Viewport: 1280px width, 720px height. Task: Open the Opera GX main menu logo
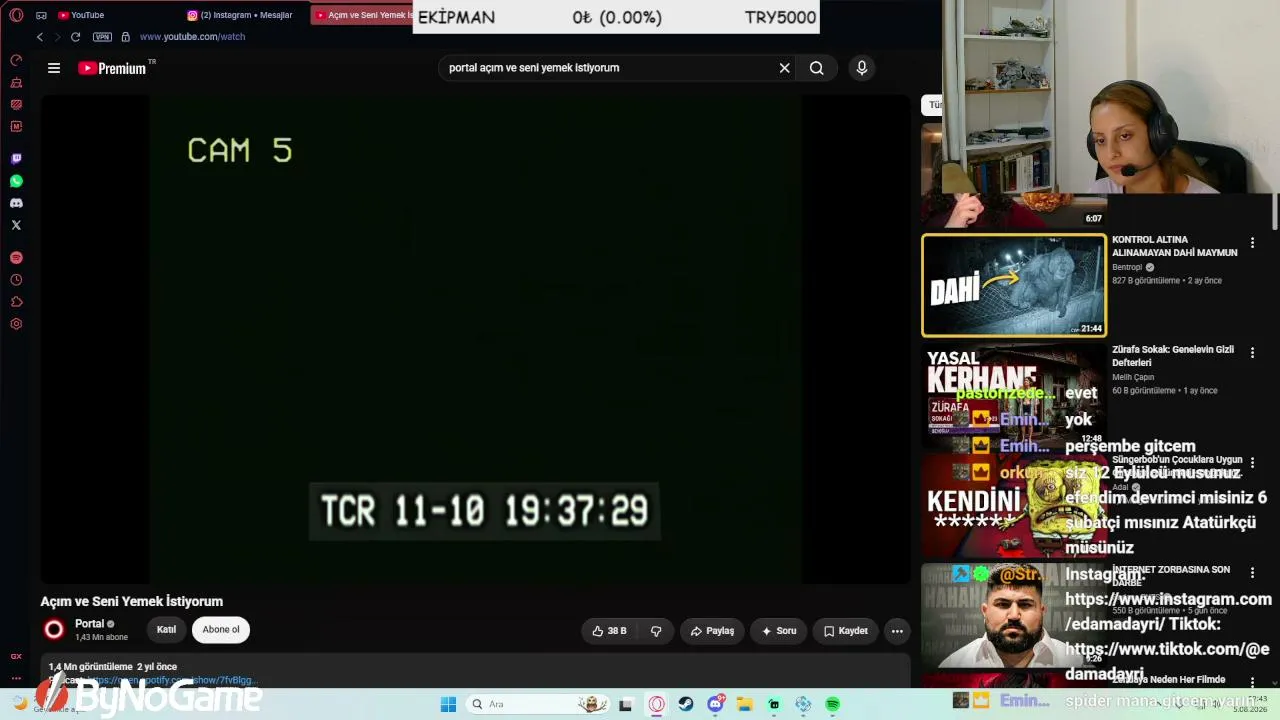click(x=16, y=15)
